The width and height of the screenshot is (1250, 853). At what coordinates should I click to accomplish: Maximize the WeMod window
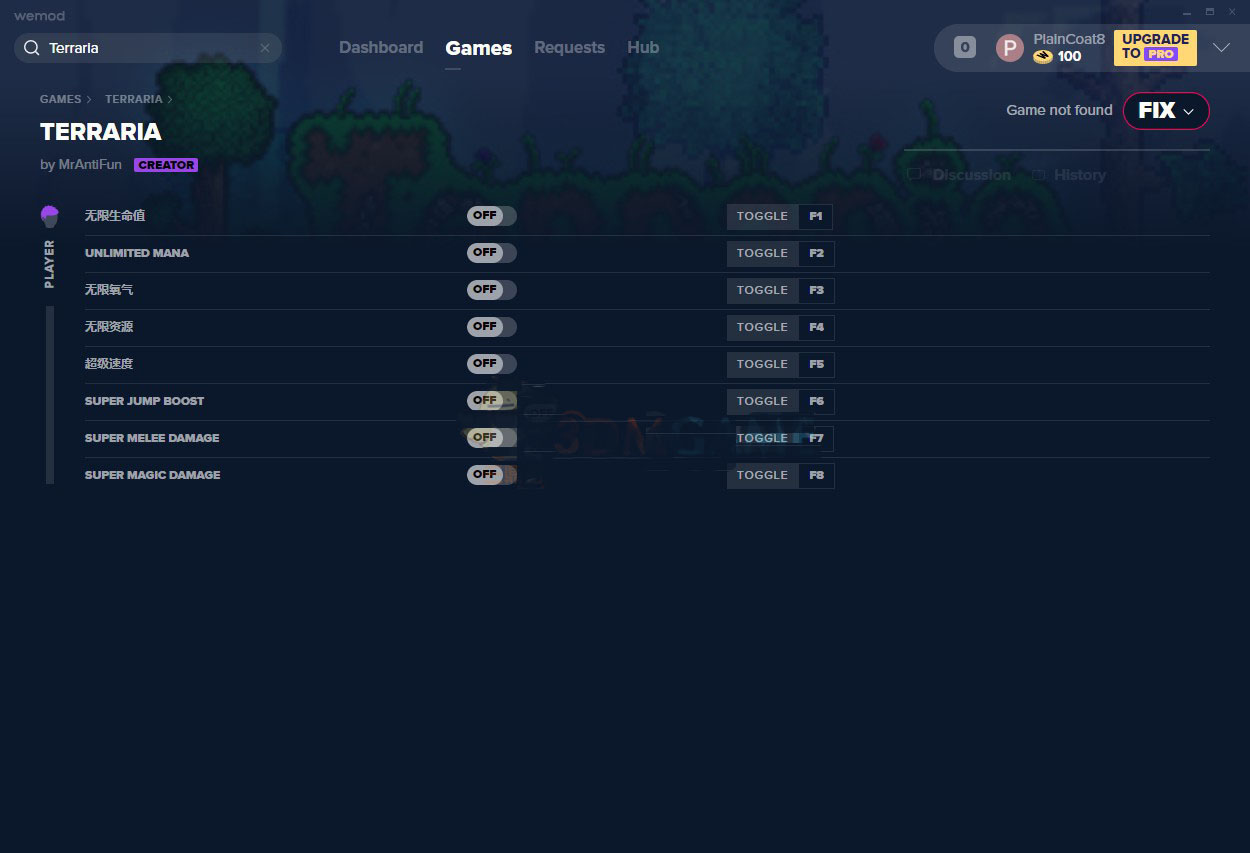coord(1210,12)
